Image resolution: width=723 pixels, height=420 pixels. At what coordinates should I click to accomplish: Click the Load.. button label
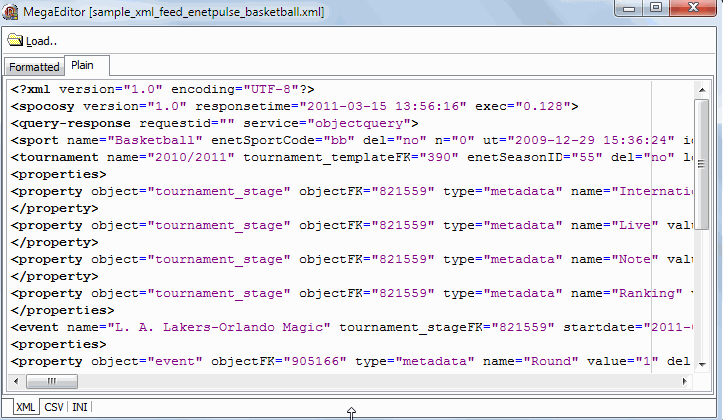[x=41, y=41]
